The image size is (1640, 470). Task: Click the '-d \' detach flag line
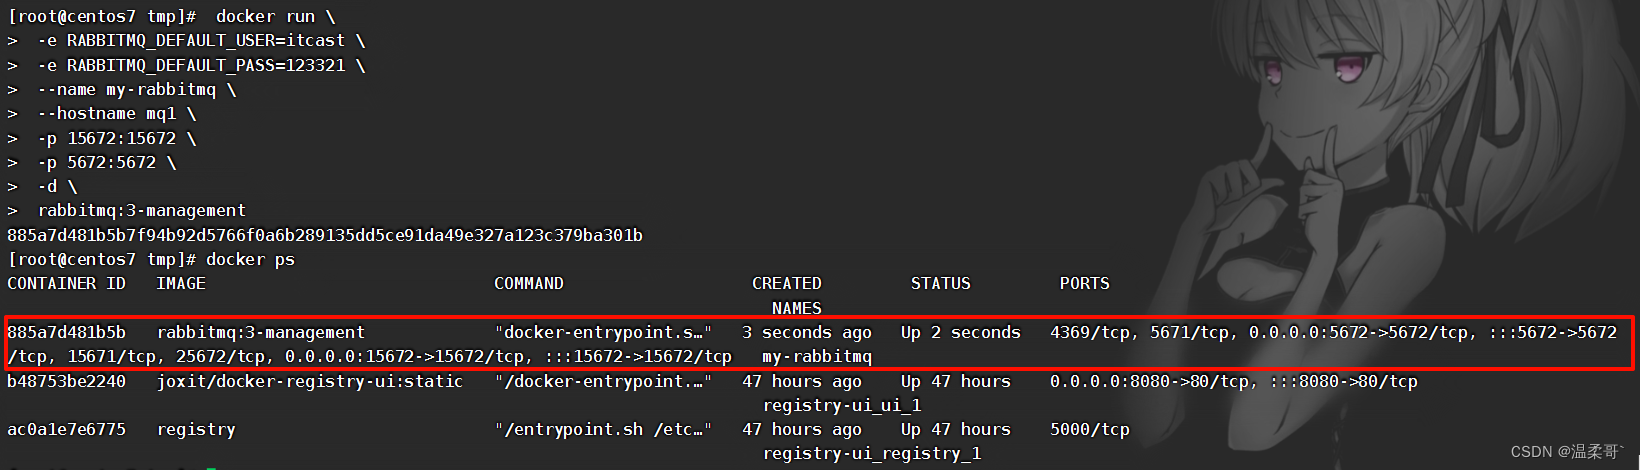pyautogui.click(x=57, y=186)
